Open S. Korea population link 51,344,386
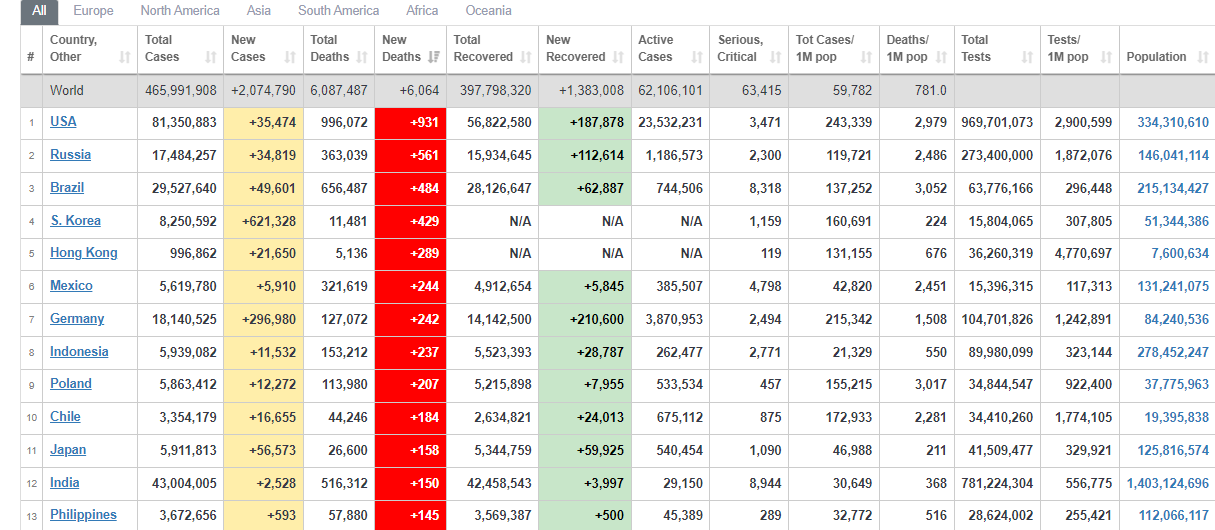The height and width of the screenshot is (530, 1215). 1176,221
